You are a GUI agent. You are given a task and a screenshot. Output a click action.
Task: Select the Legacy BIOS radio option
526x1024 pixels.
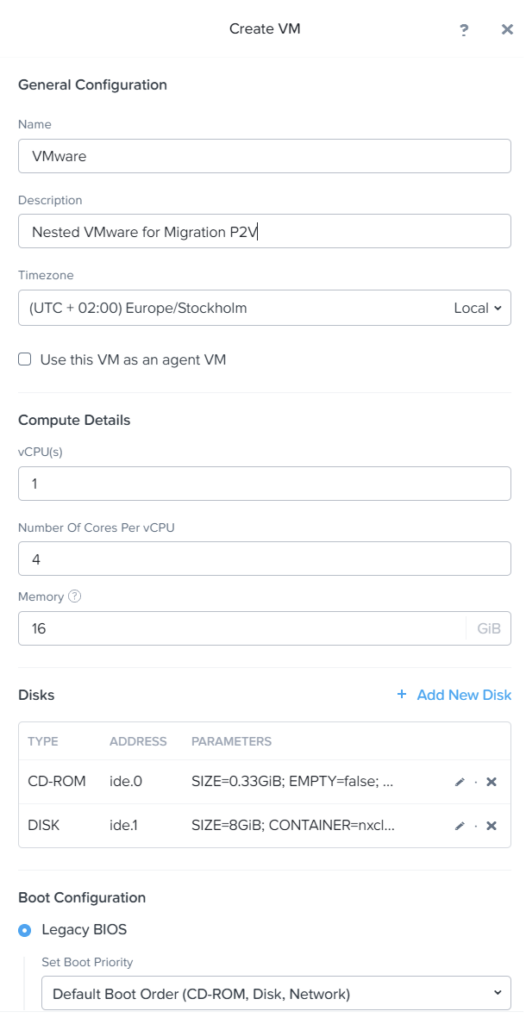(25, 929)
